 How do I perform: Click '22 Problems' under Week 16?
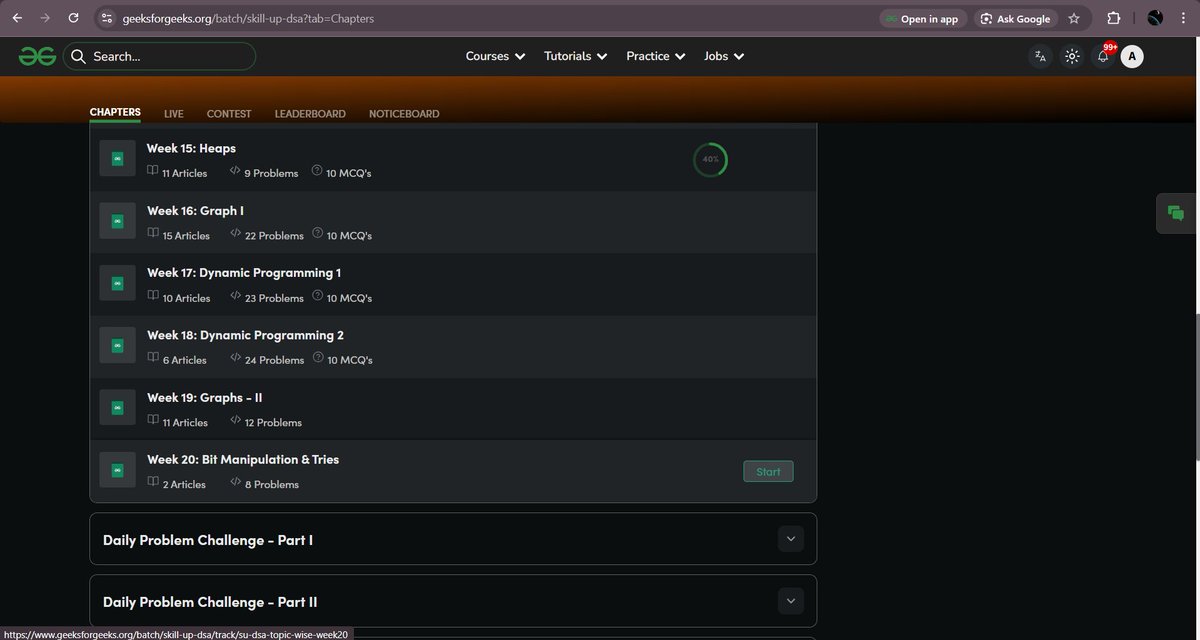pos(274,236)
